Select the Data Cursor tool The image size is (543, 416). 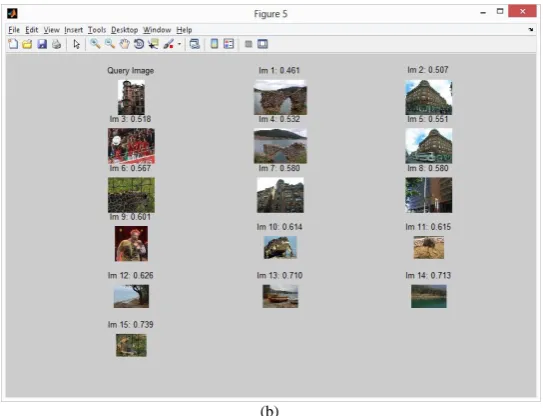pos(153,44)
